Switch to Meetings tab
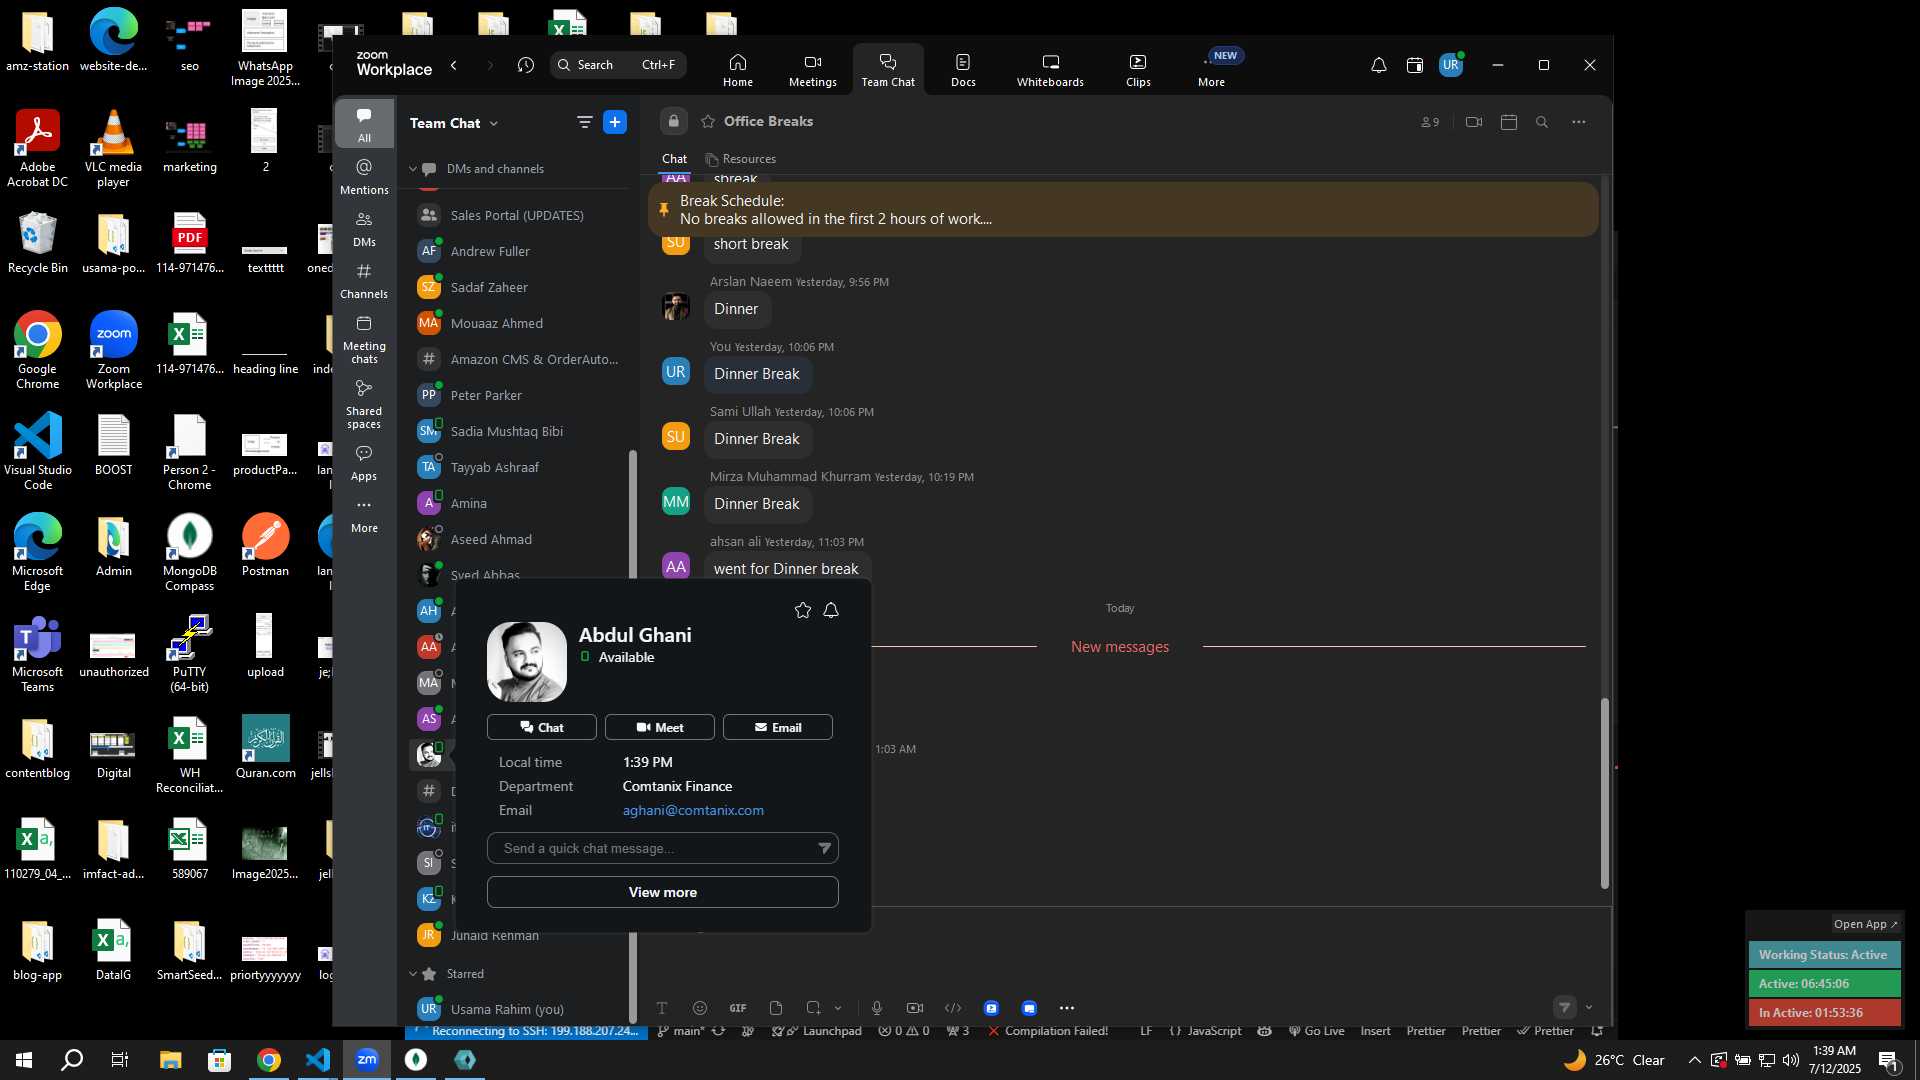Viewport: 1920px width, 1080px height. pyautogui.click(x=812, y=69)
